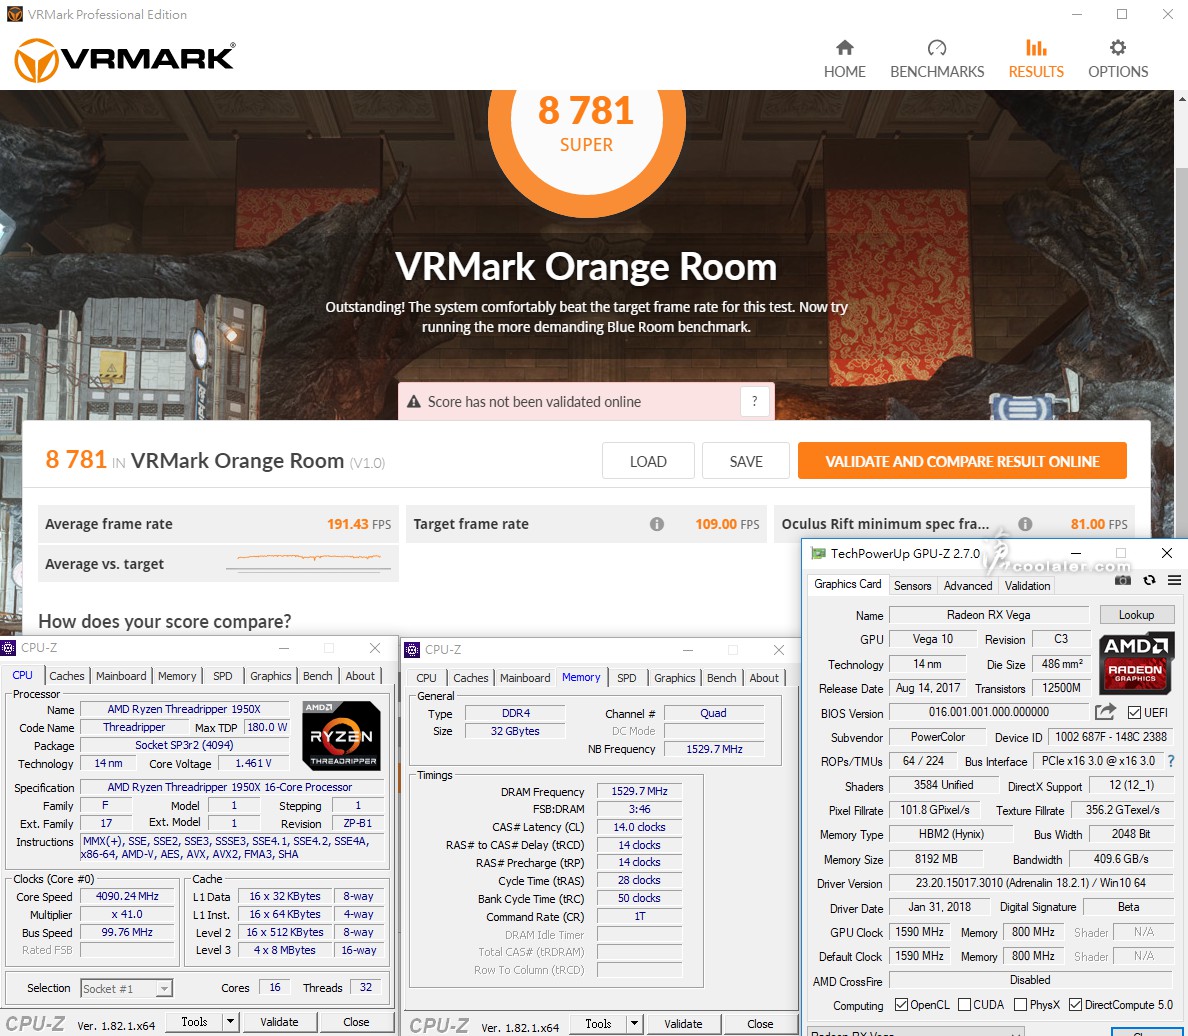The height and width of the screenshot is (1036, 1188).
Task: Open SPD tab in CPU-Z memory window
Action: [x=627, y=678]
